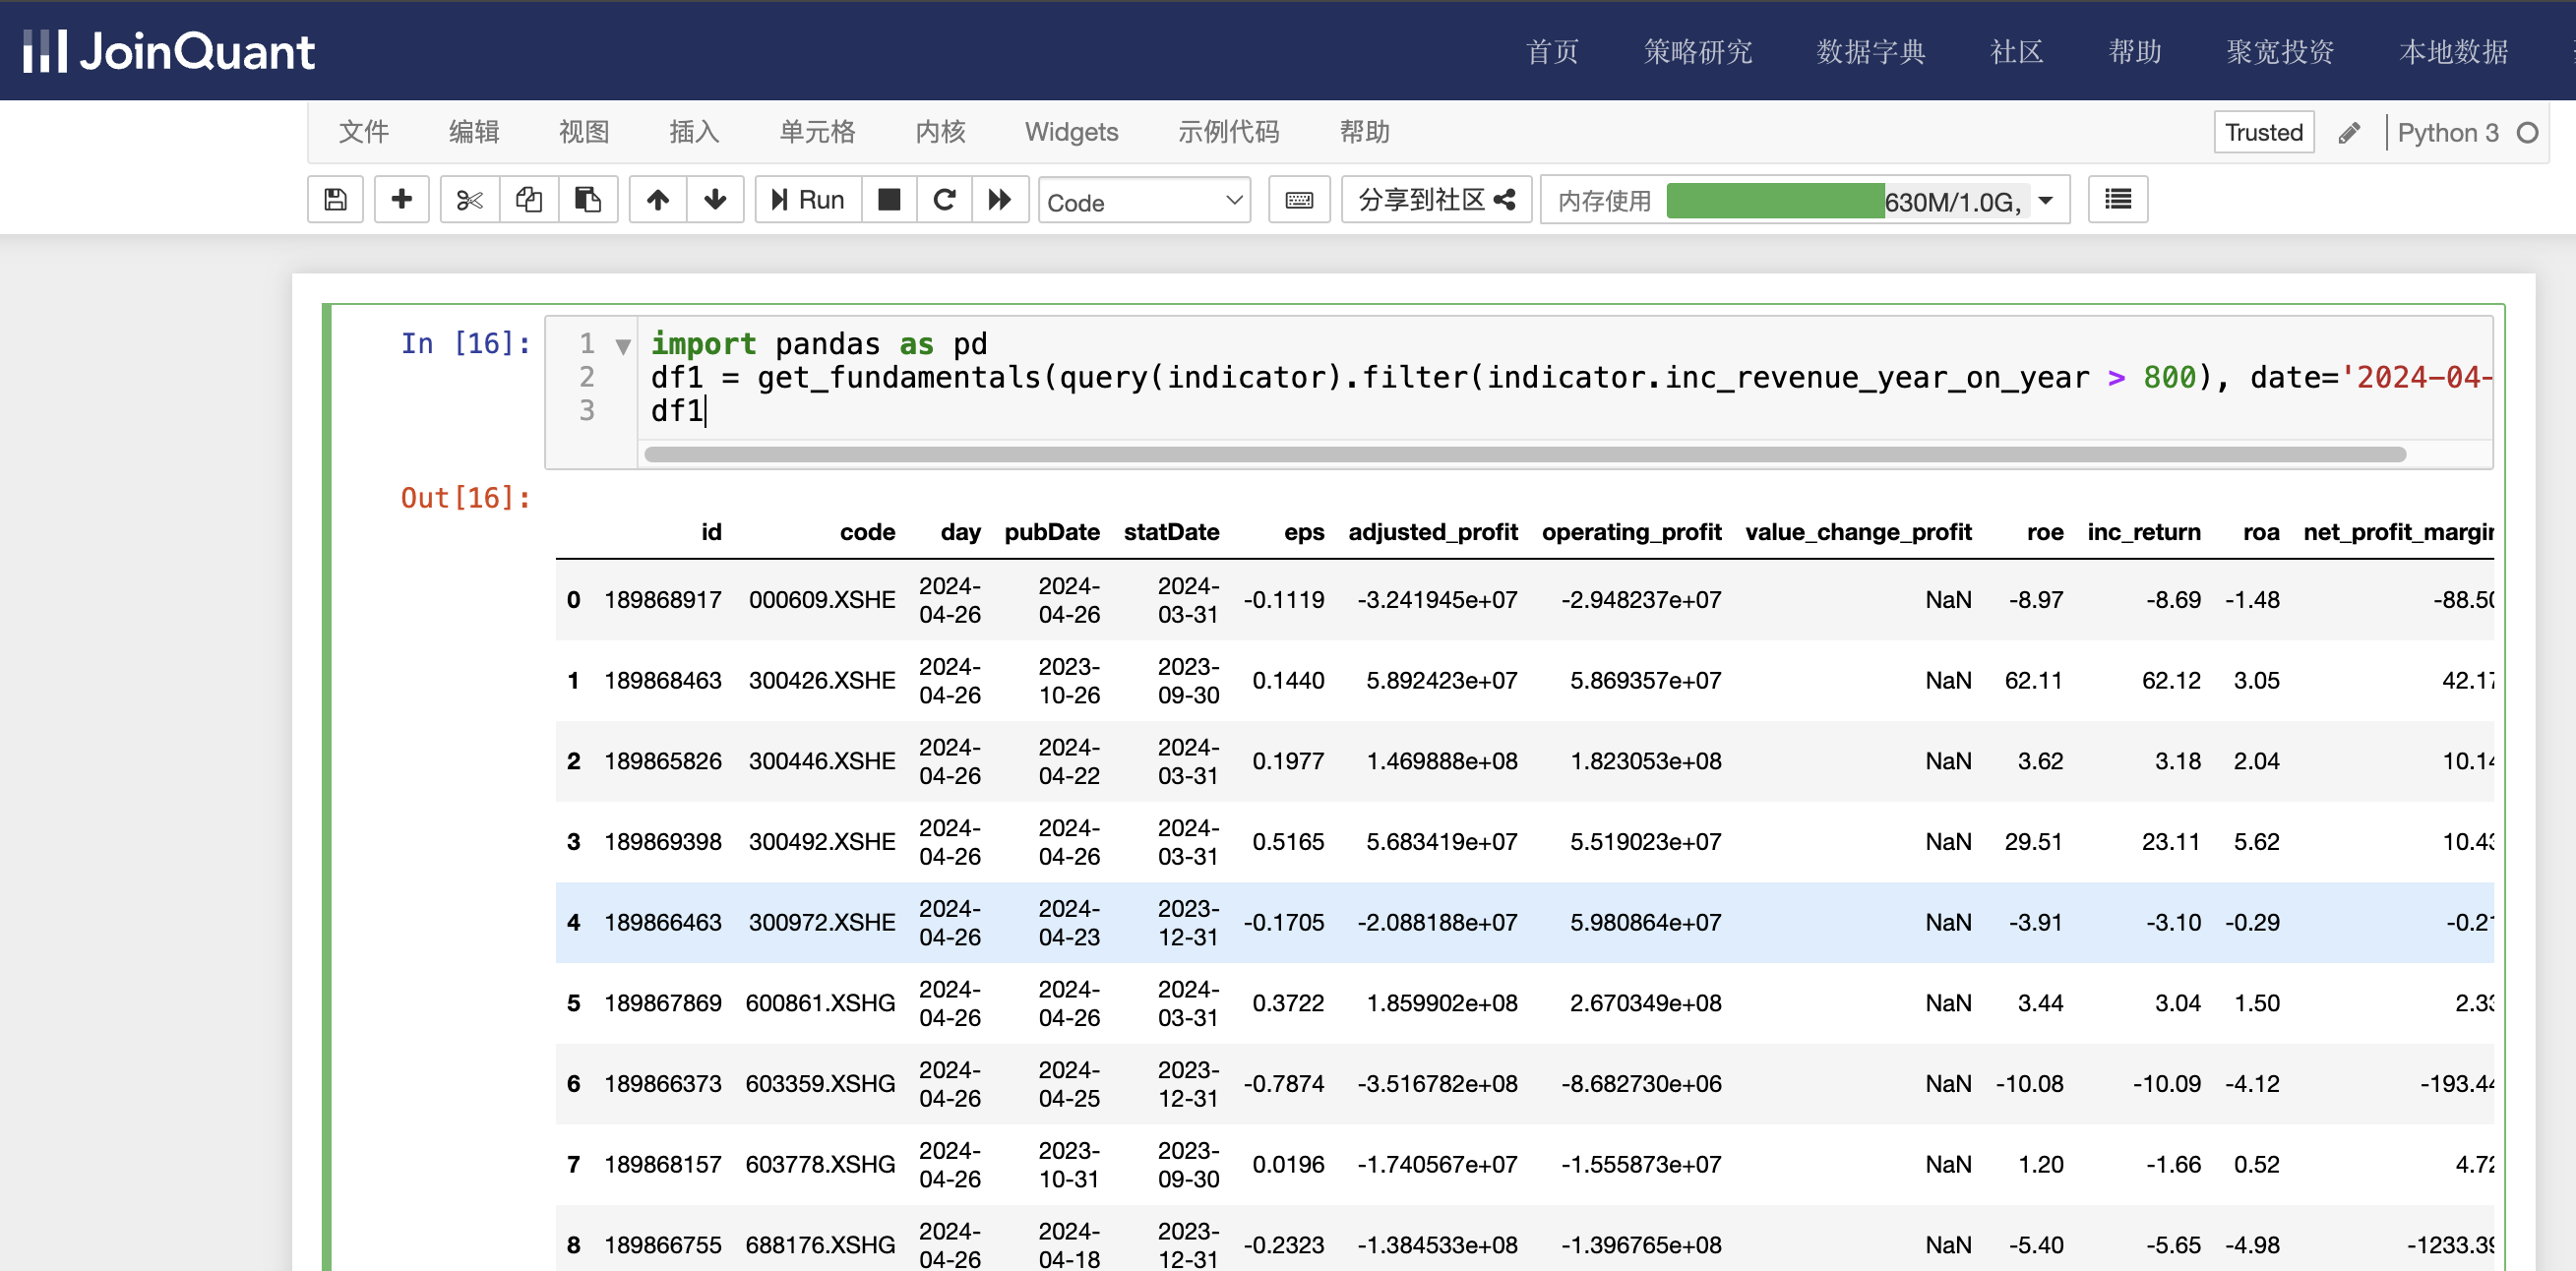Viewport: 2576px width, 1271px height.
Task: Interrupt the kernel with the stop icon
Action: (x=889, y=200)
